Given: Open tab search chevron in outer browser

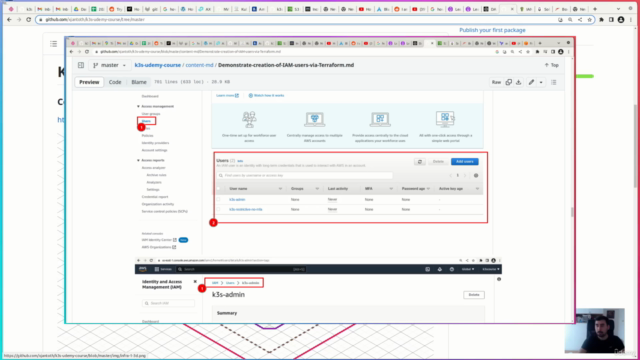Looking at the screenshot, I should (x=618, y=9).
